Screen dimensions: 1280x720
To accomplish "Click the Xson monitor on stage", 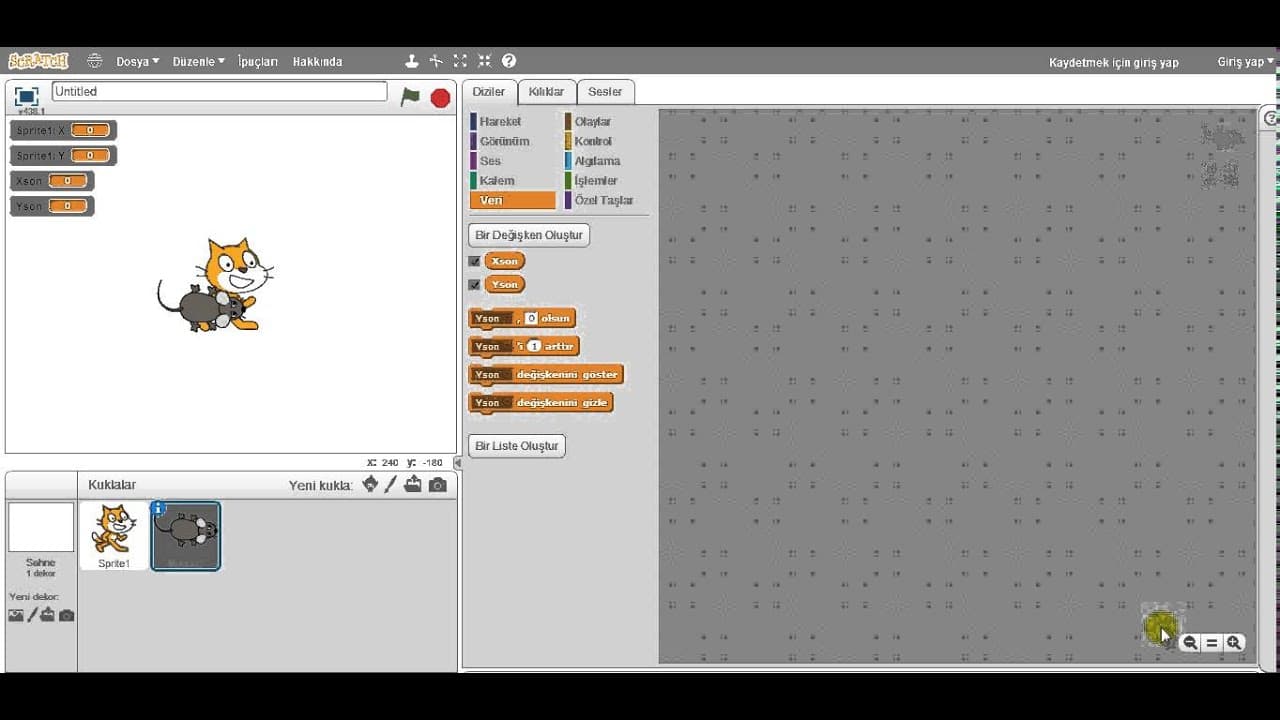I will point(52,181).
